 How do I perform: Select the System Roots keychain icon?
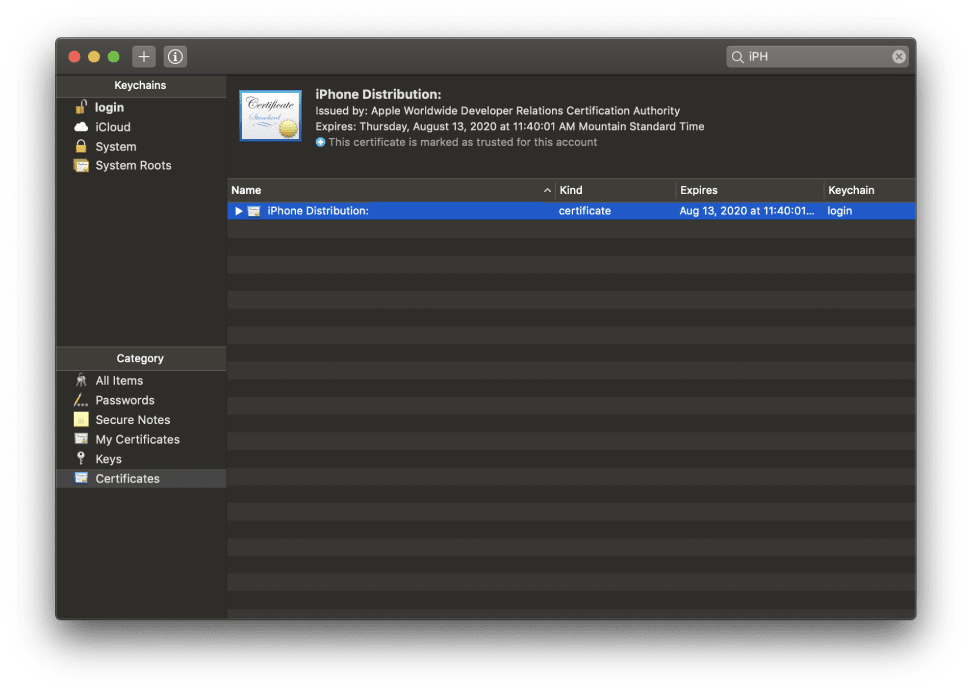point(81,165)
